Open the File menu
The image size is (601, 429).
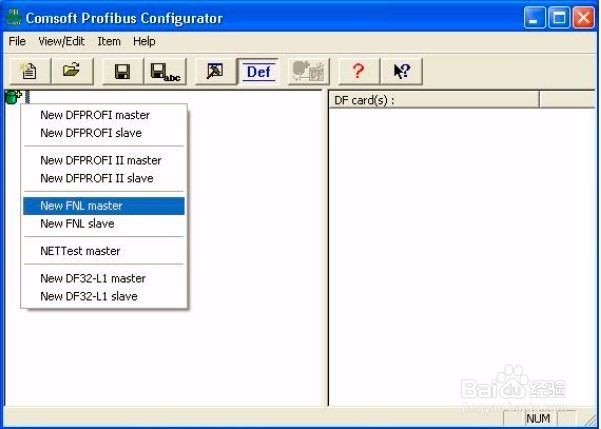coord(17,41)
